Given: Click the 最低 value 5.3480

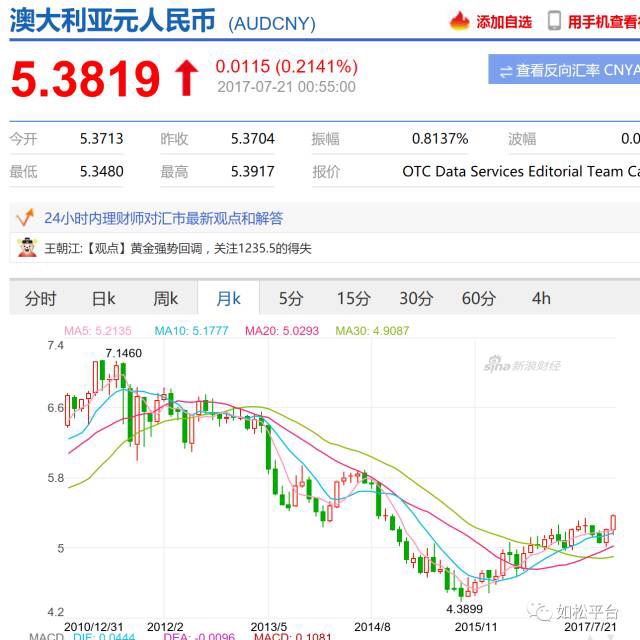Looking at the screenshot, I should click(102, 171).
